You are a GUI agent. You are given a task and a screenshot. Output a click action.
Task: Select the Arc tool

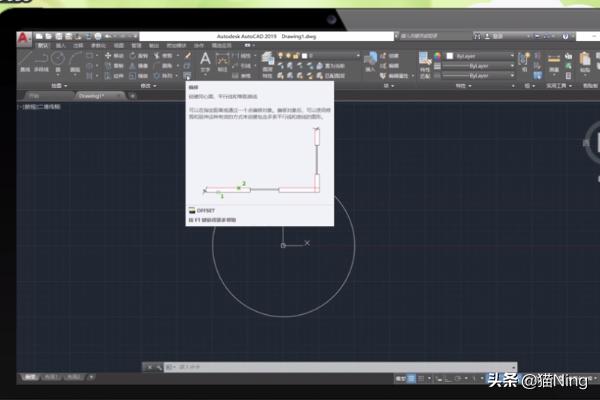coord(75,62)
